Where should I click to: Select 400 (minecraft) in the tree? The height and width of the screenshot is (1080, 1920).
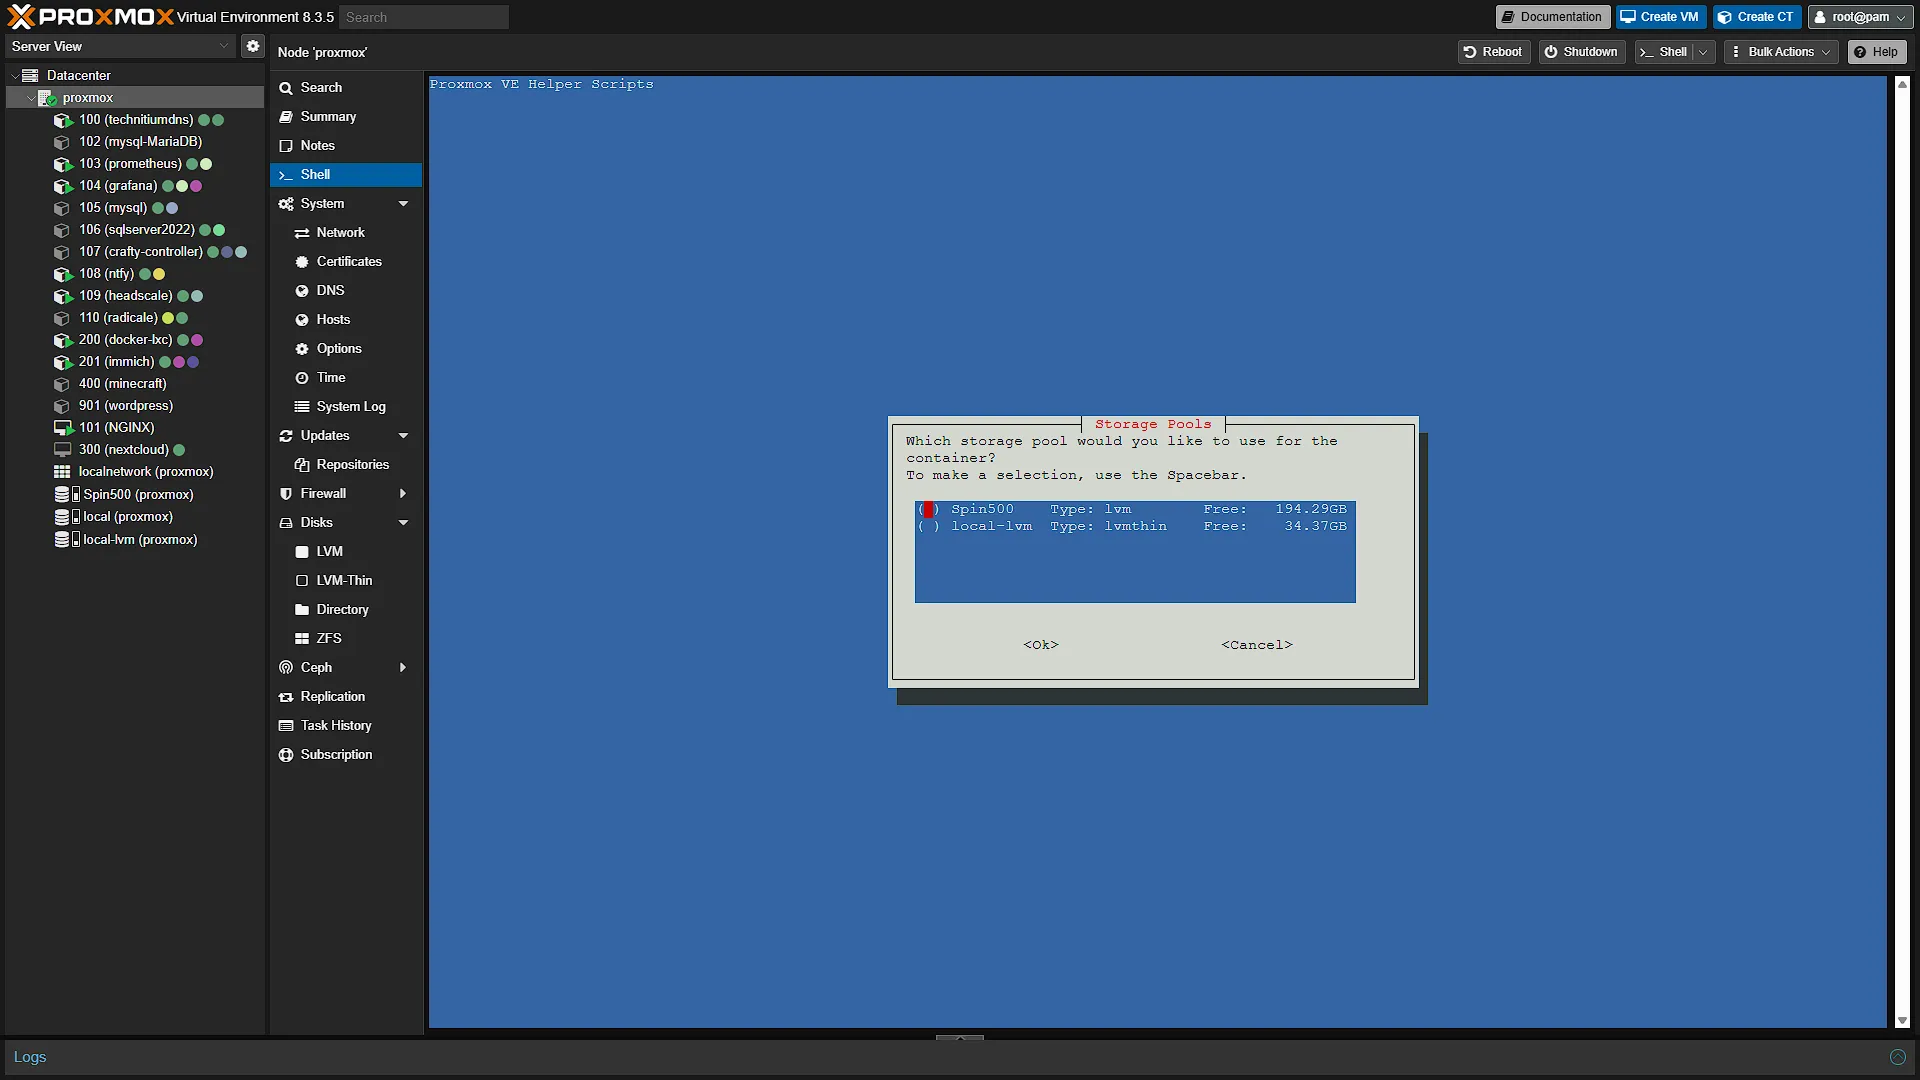(x=135, y=384)
